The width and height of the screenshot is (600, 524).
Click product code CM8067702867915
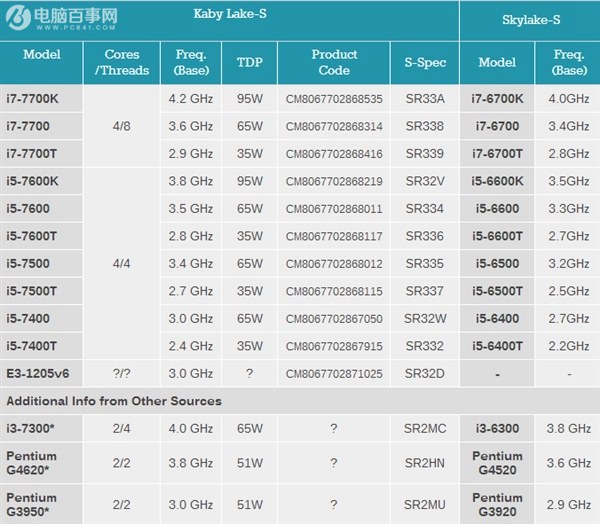pos(334,346)
